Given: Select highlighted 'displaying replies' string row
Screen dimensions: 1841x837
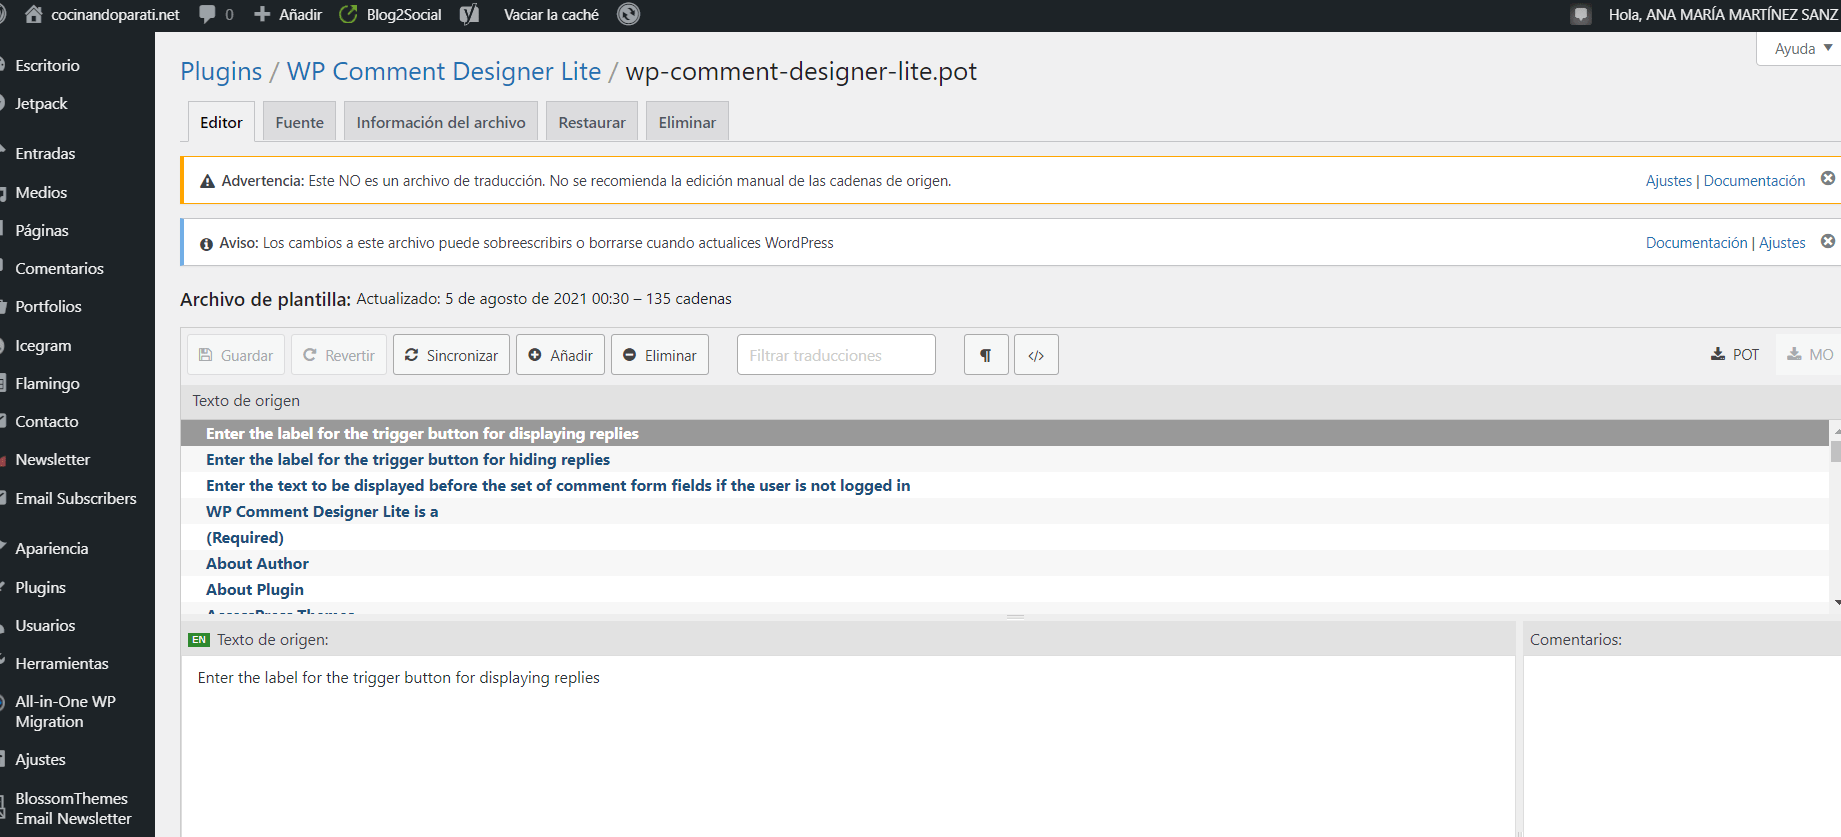Looking at the screenshot, I should click(1004, 433).
